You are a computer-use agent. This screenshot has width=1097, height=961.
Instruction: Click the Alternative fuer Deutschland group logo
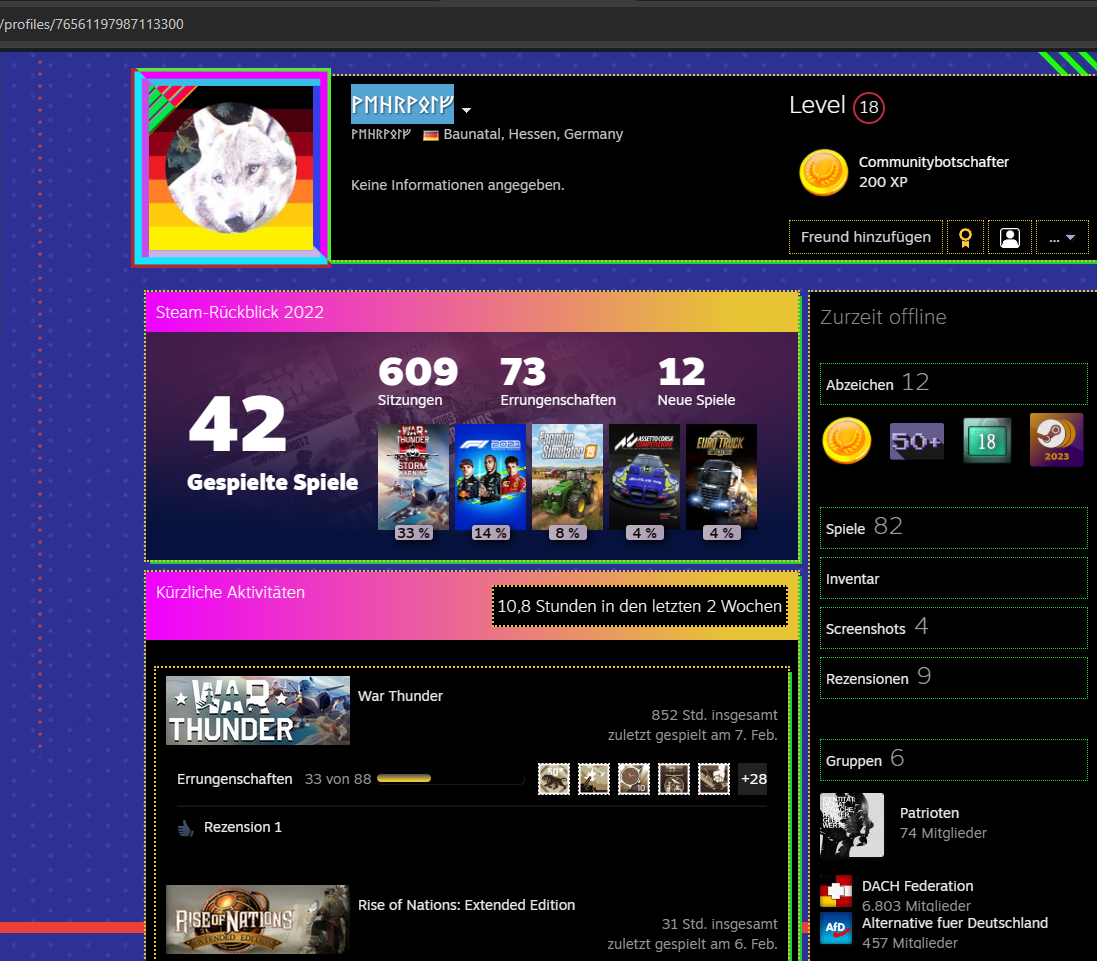835,928
